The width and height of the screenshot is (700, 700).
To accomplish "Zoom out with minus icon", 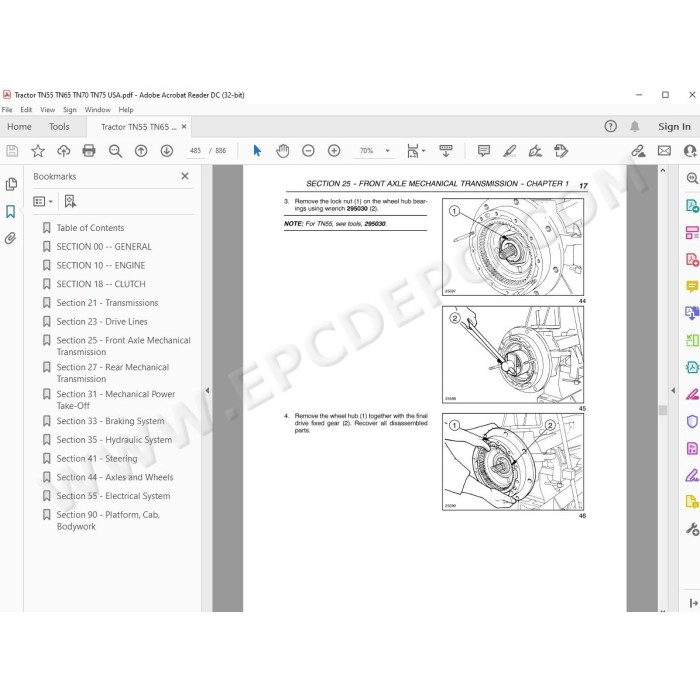I will (x=308, y=151).
